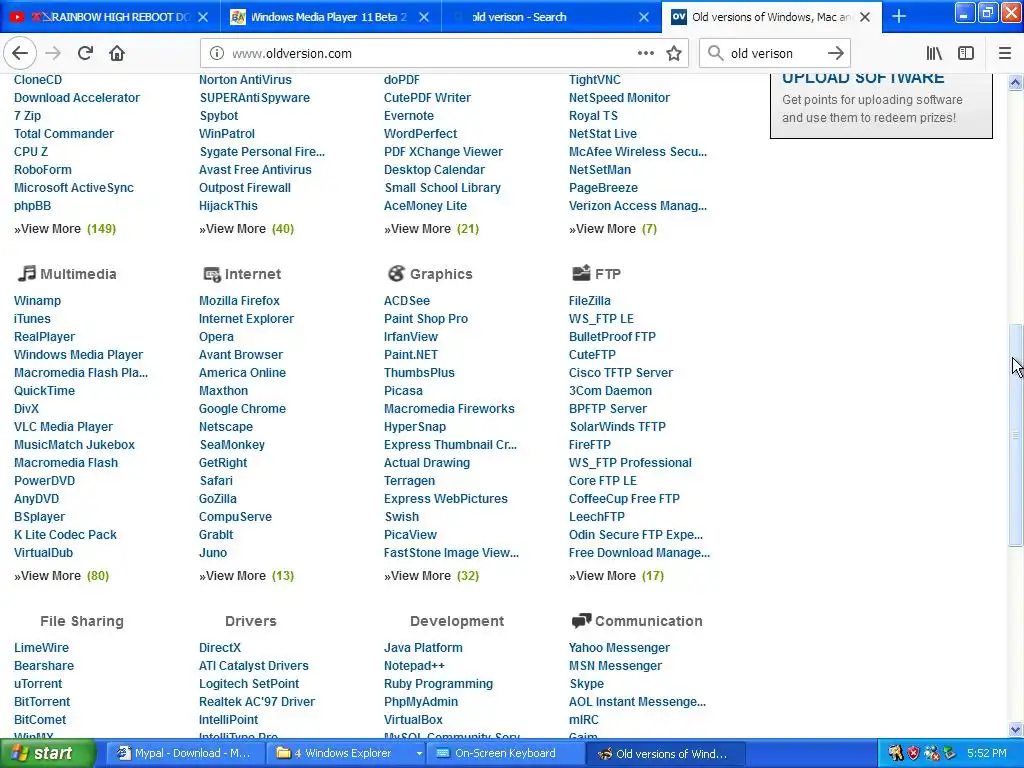Image resolution: width=1024 pixels, height=768 pixels.
Task: Open the Mozilla Firefox link
Action: pyautogui.click(x=239, y=300)
